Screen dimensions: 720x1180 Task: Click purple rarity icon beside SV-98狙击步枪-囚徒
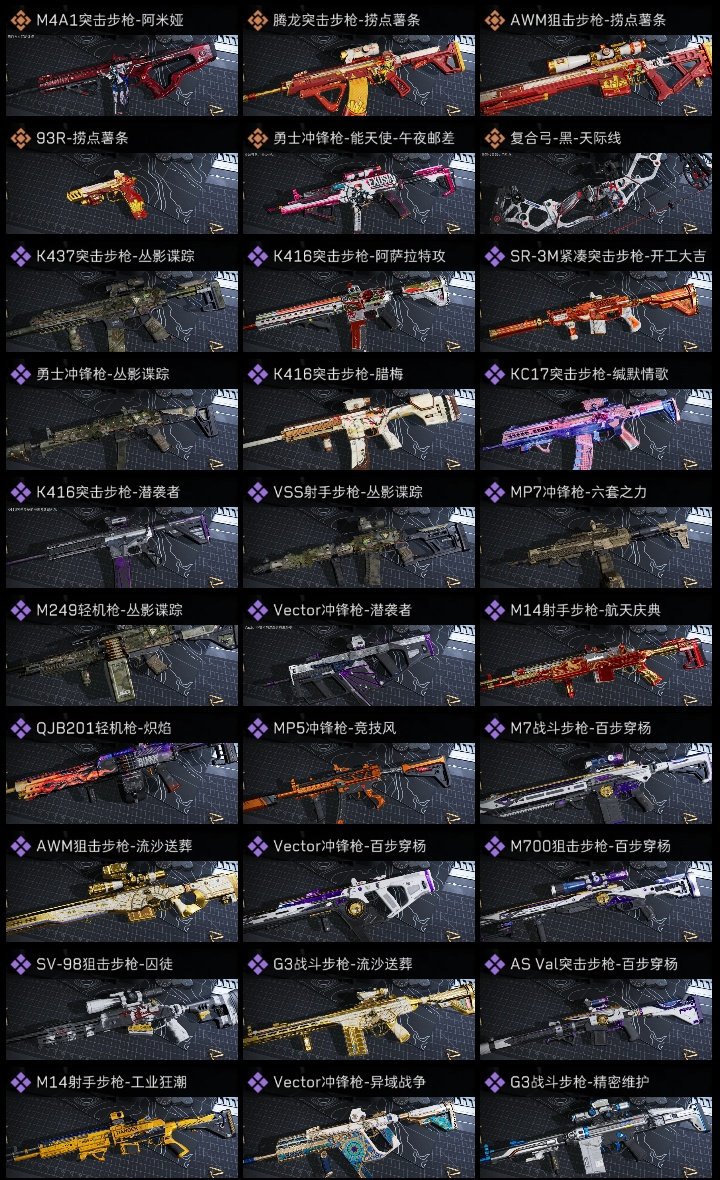(21, 964)
